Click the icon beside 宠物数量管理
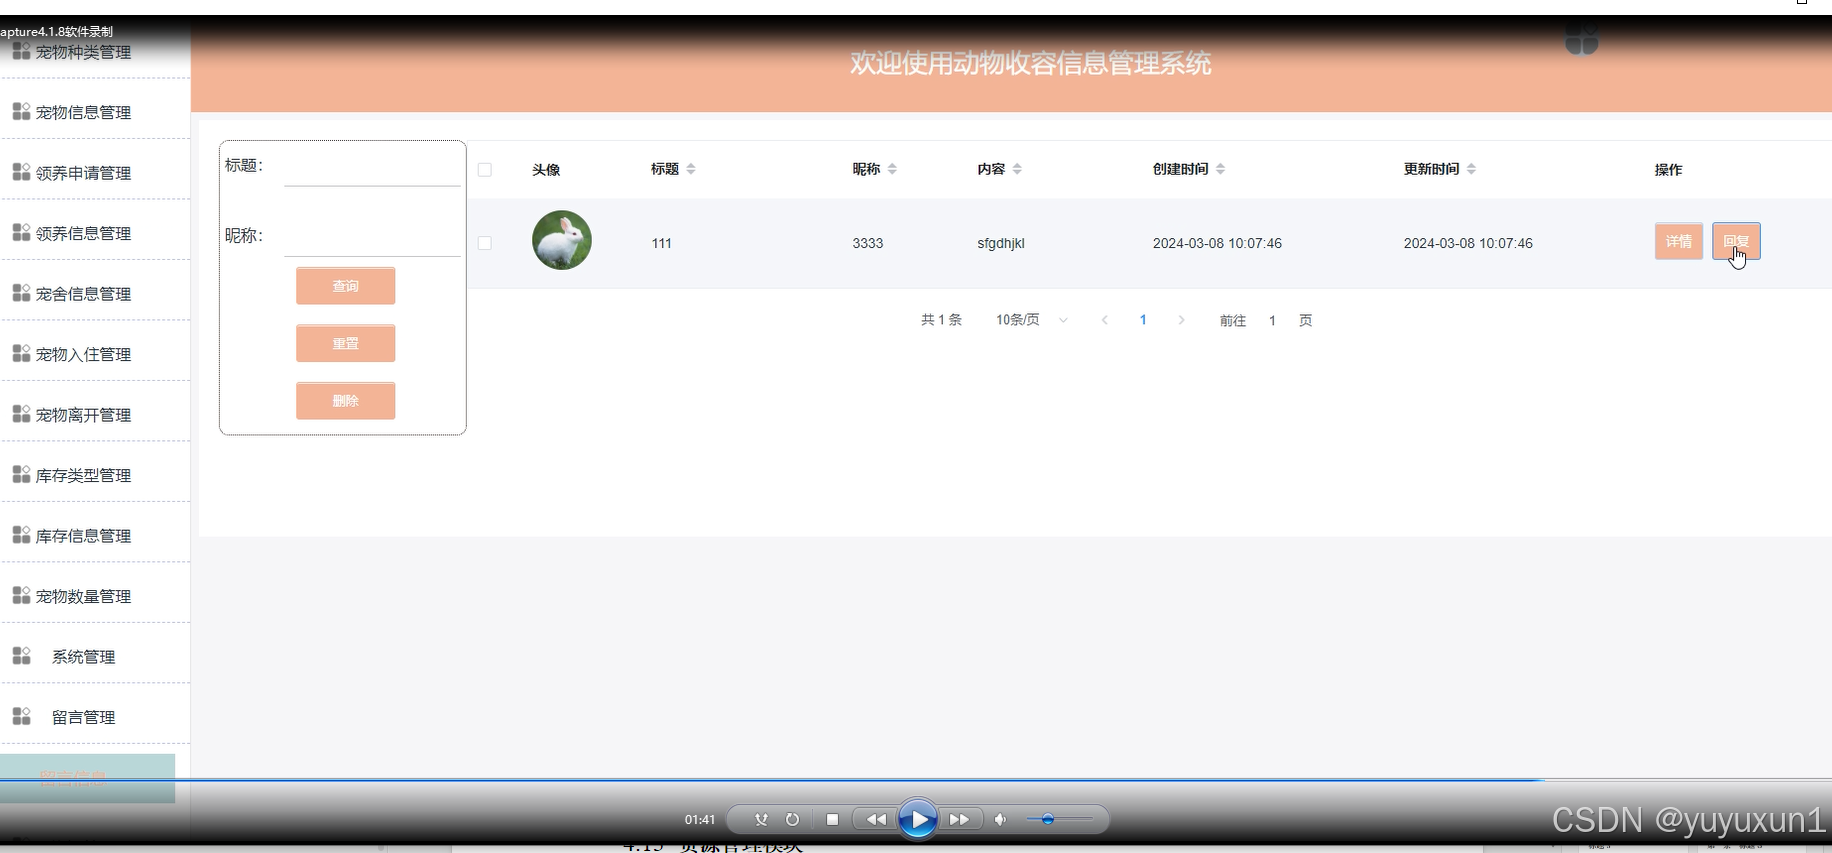 point(21,595)
